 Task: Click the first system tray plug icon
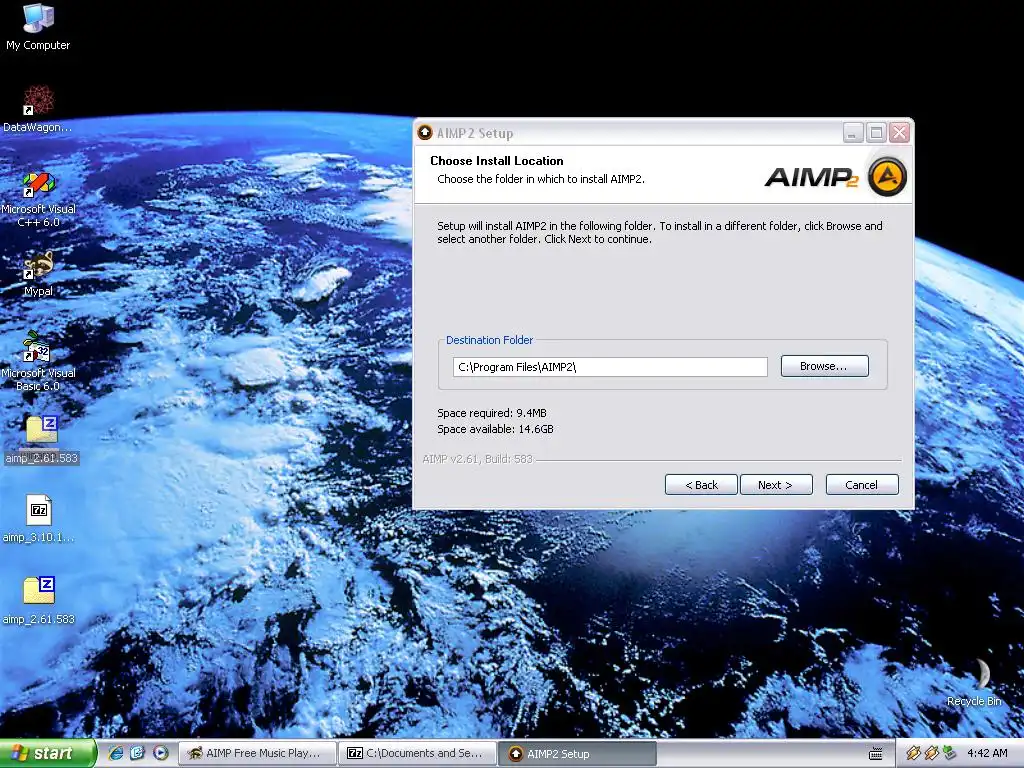pyautogui.click(x=912, y=753)
